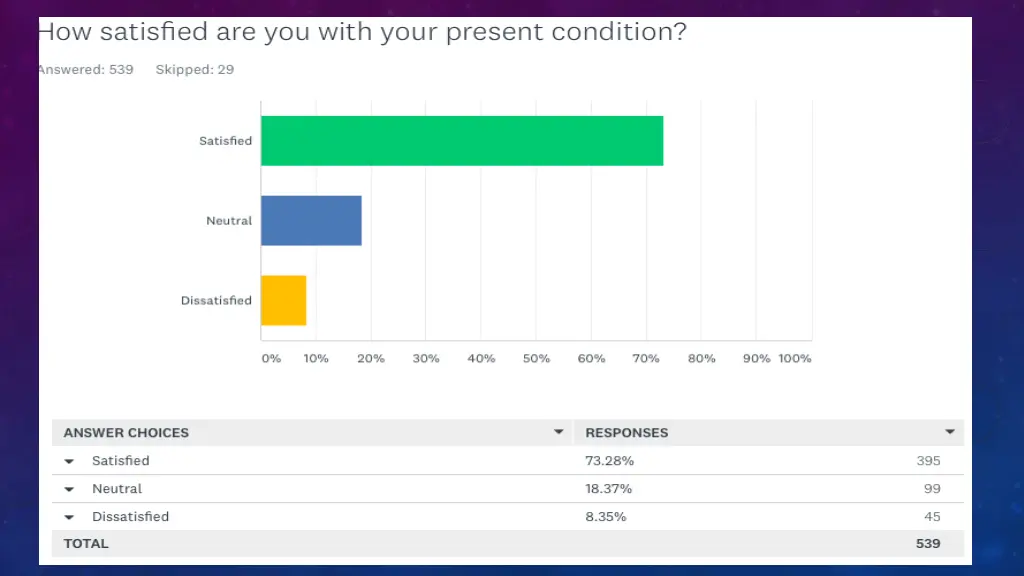Select the Dissatisfied label in the table
Viewport: 1024px width, 576px height.
tap(131, 517)
